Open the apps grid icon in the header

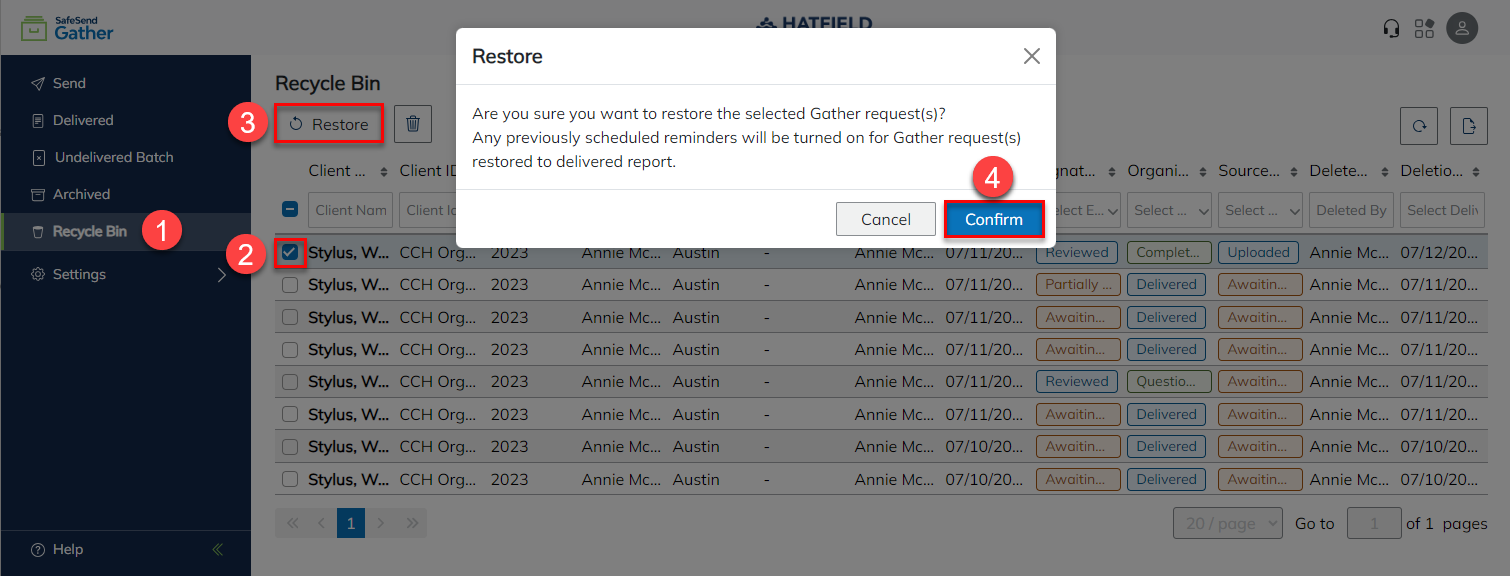[1424, 28]
